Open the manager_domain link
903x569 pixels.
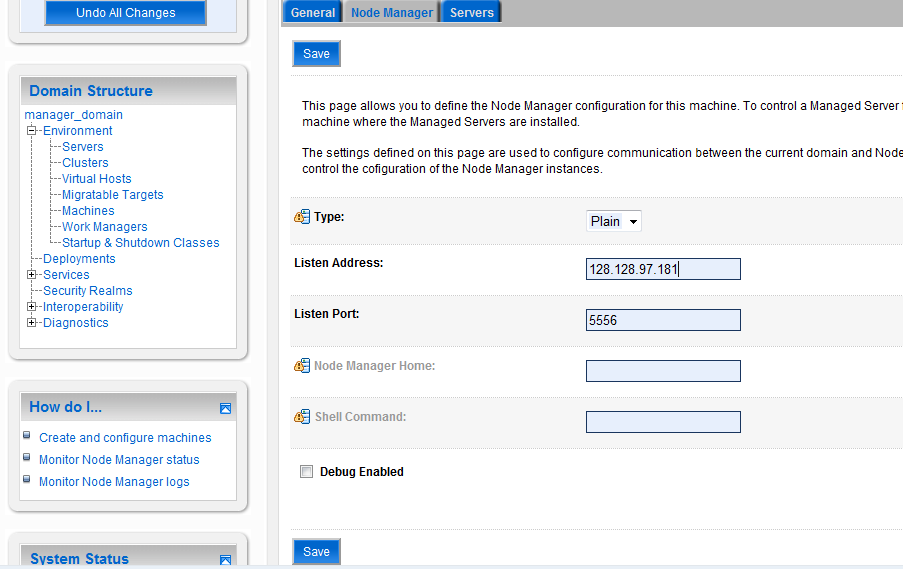[74, 115]
